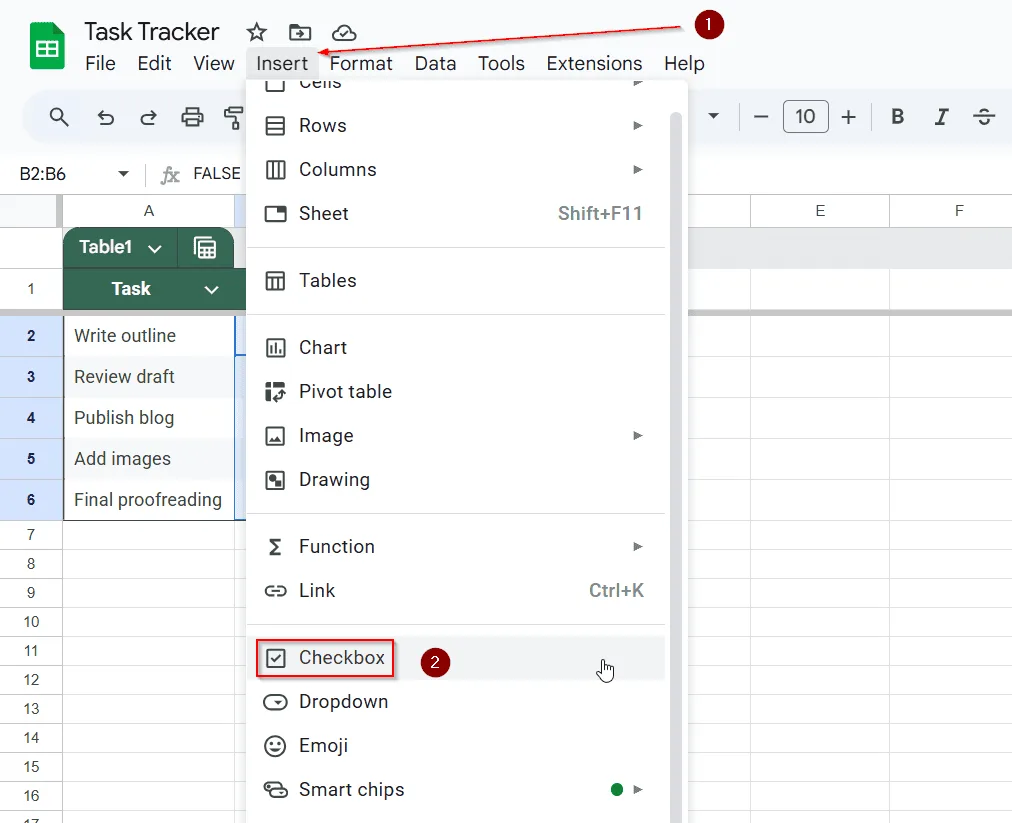Click the "Review draft" cell
1012x823 pixels.
(149, 377)
